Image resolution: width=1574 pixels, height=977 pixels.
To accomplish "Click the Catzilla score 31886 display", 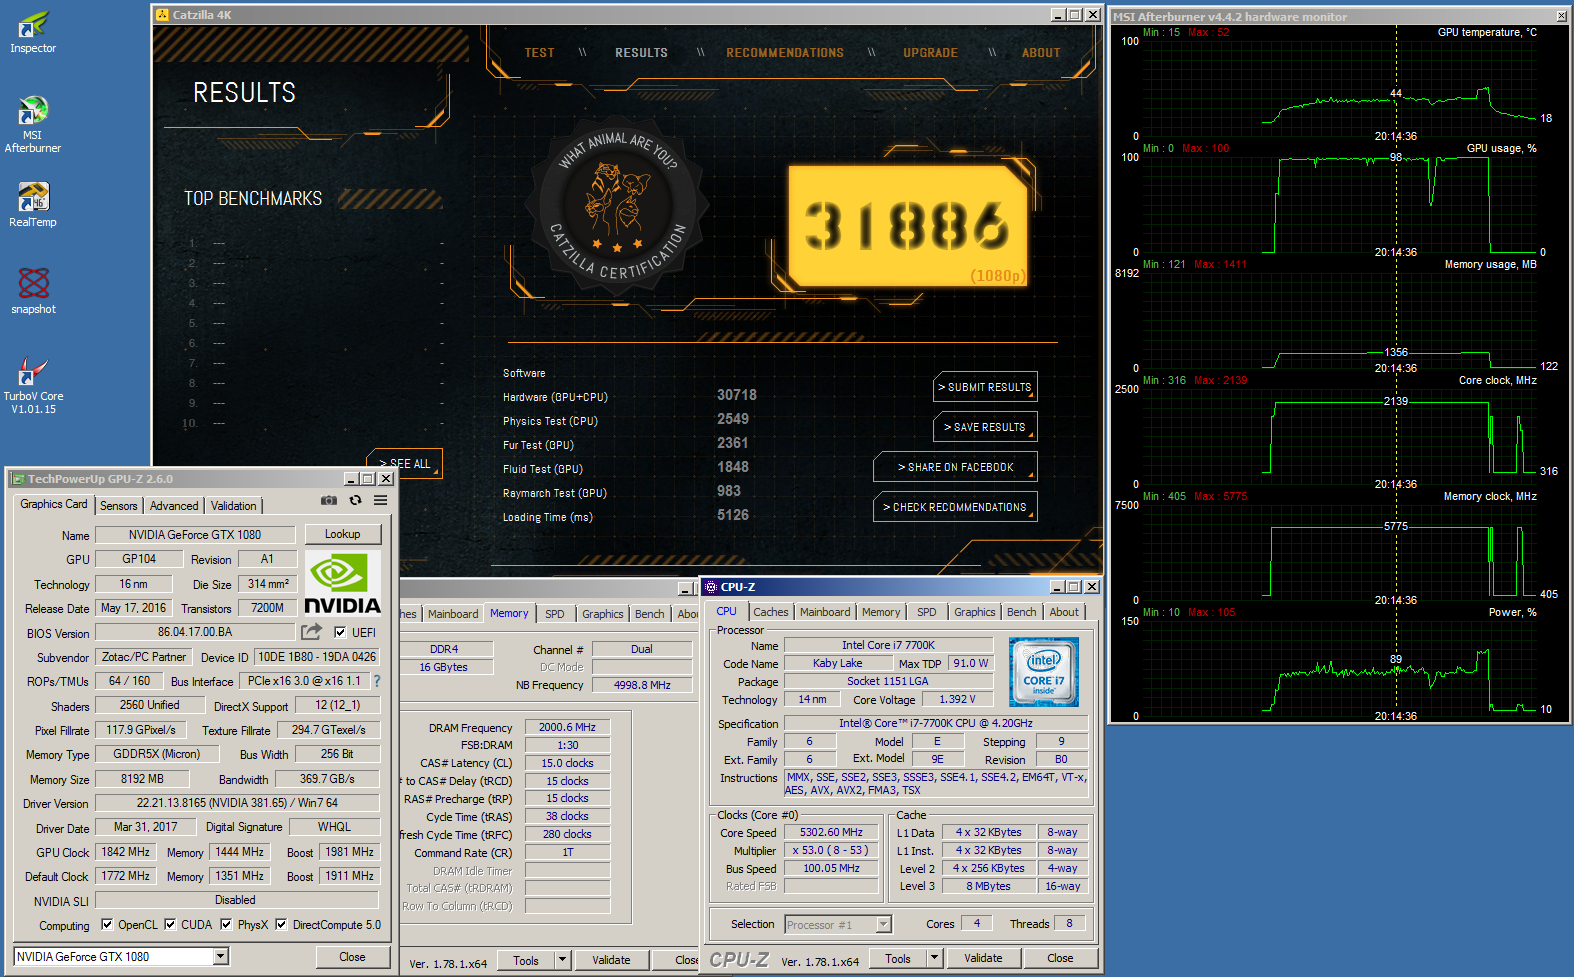I will (x=908, y=226).
